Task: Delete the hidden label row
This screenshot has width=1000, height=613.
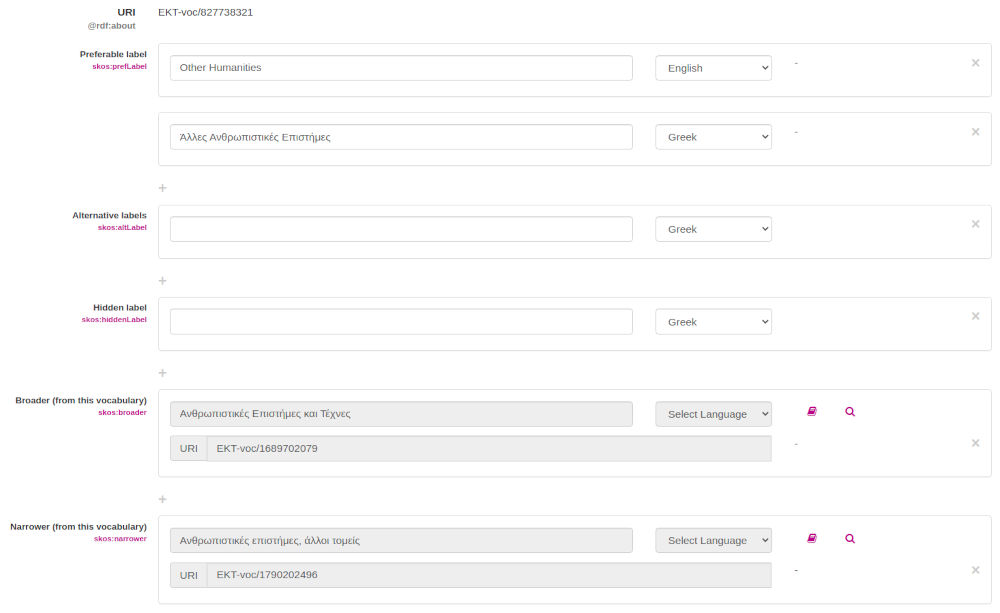Action: (x=975, y=316)
